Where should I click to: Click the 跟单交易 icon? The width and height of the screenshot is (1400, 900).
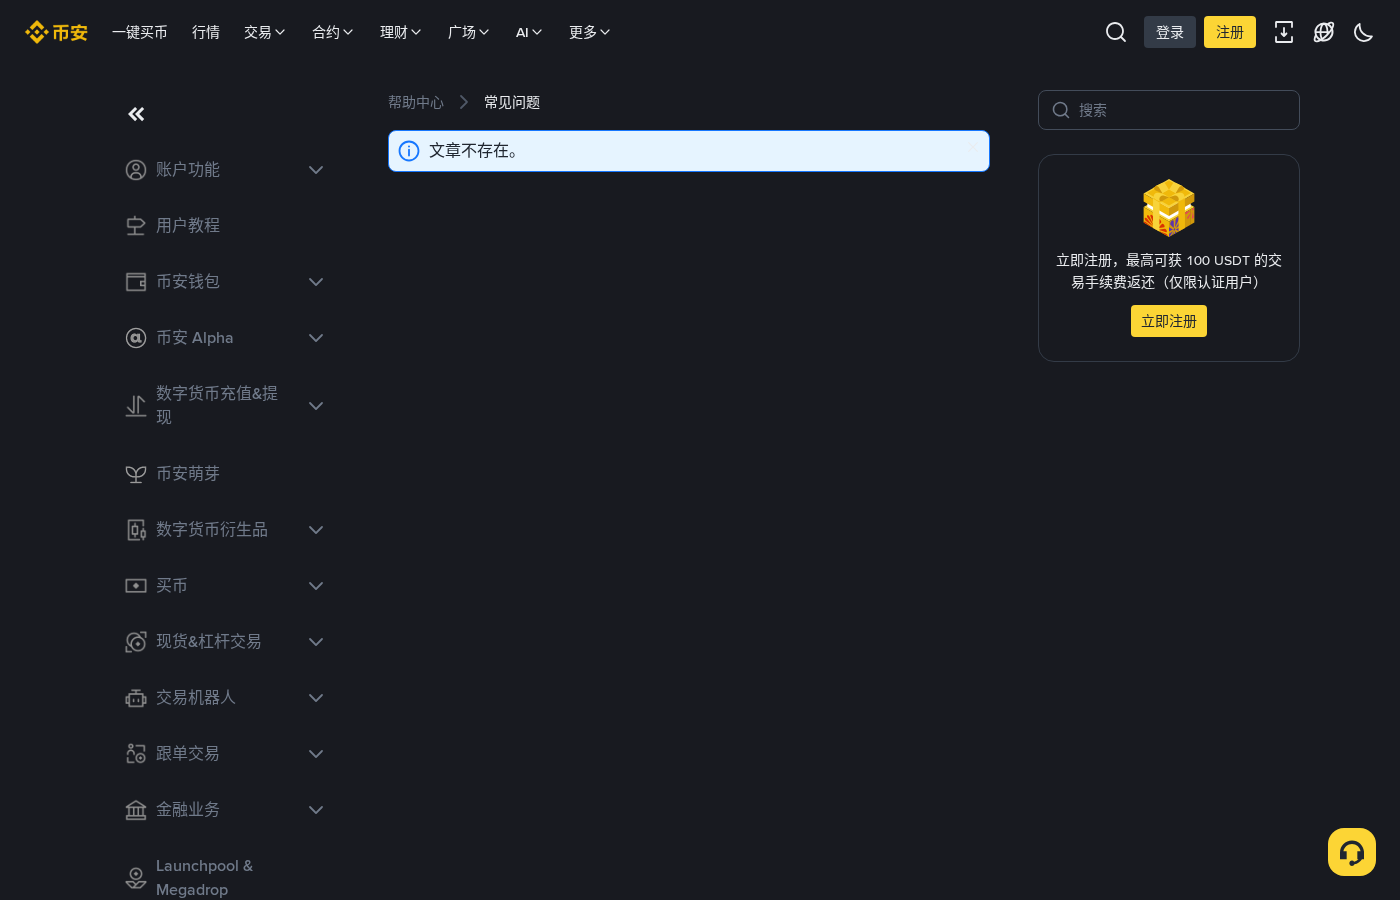136,754
